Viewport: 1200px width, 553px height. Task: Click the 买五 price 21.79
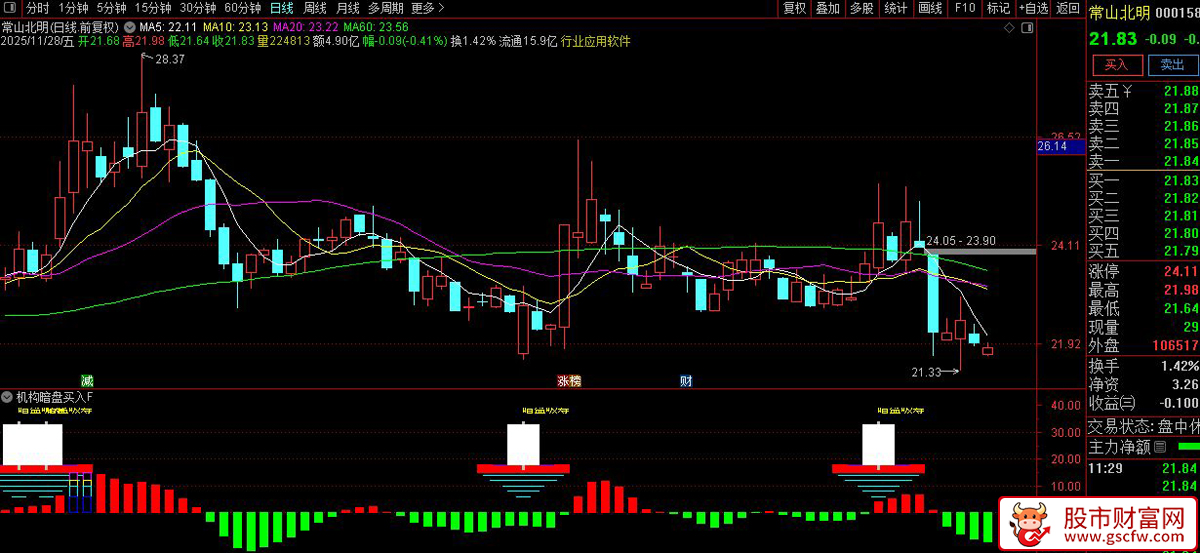[x=1181, y=250]
